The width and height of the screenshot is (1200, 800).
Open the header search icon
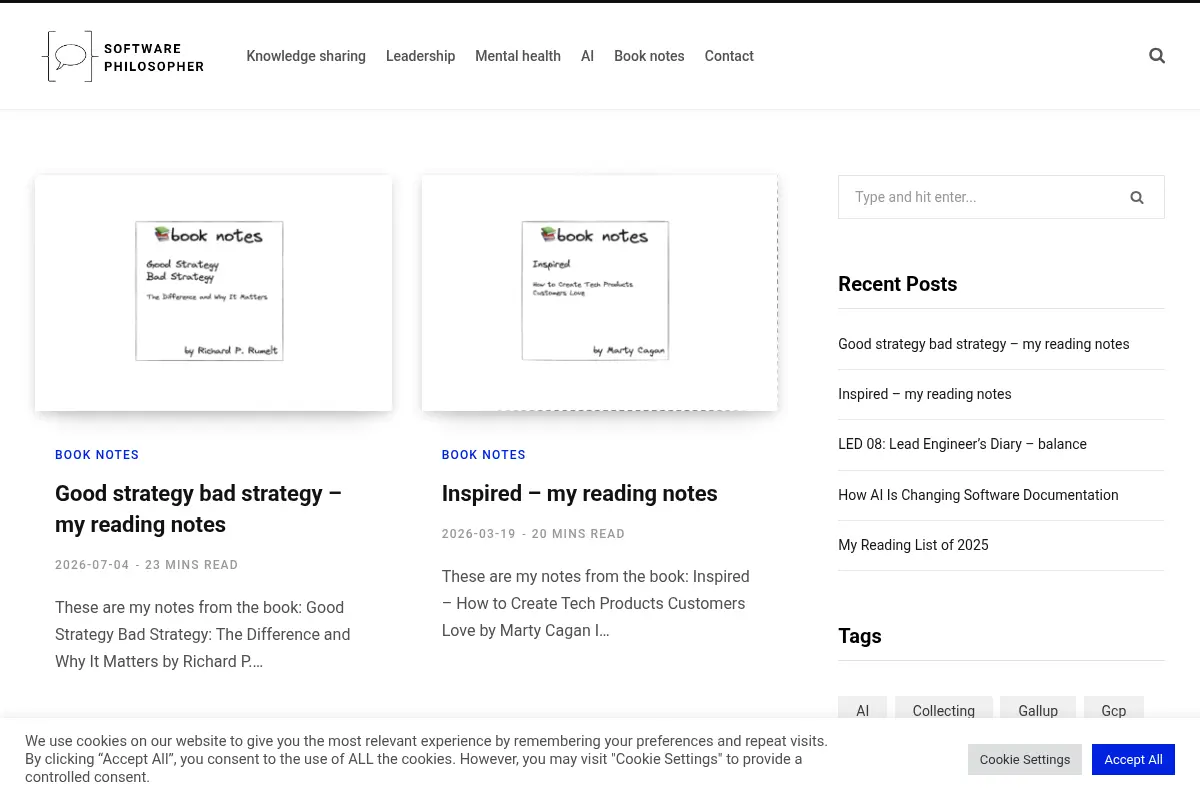(x=1157, y=56)
